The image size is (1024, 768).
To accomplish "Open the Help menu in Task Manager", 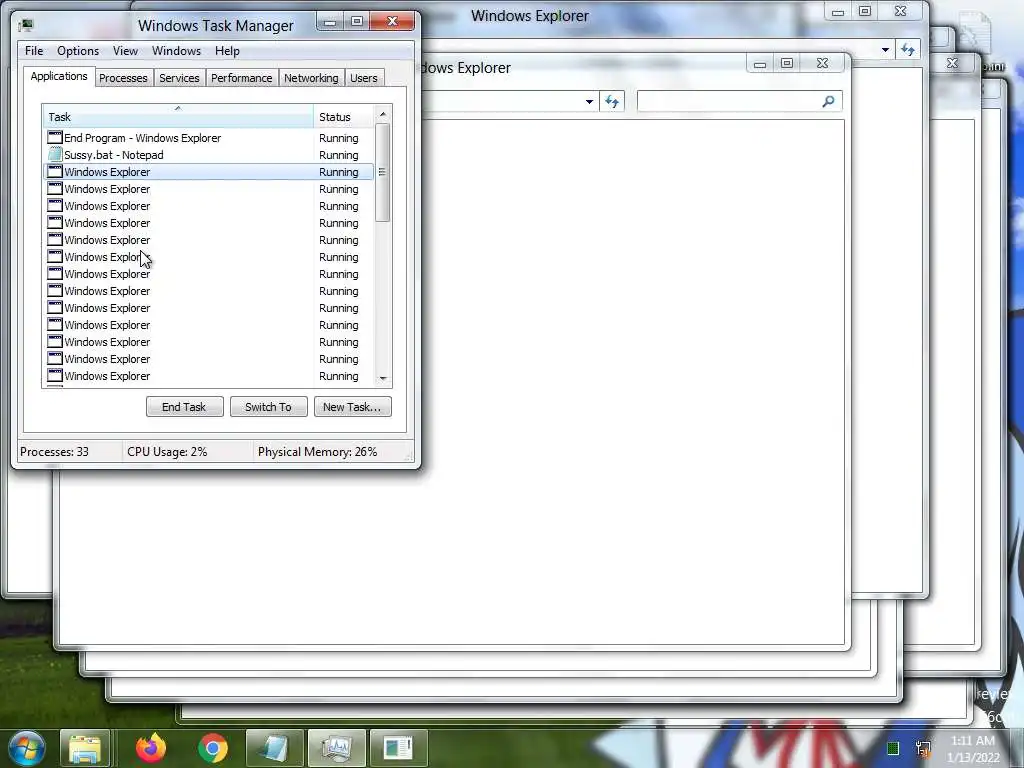I will [227, 51].
